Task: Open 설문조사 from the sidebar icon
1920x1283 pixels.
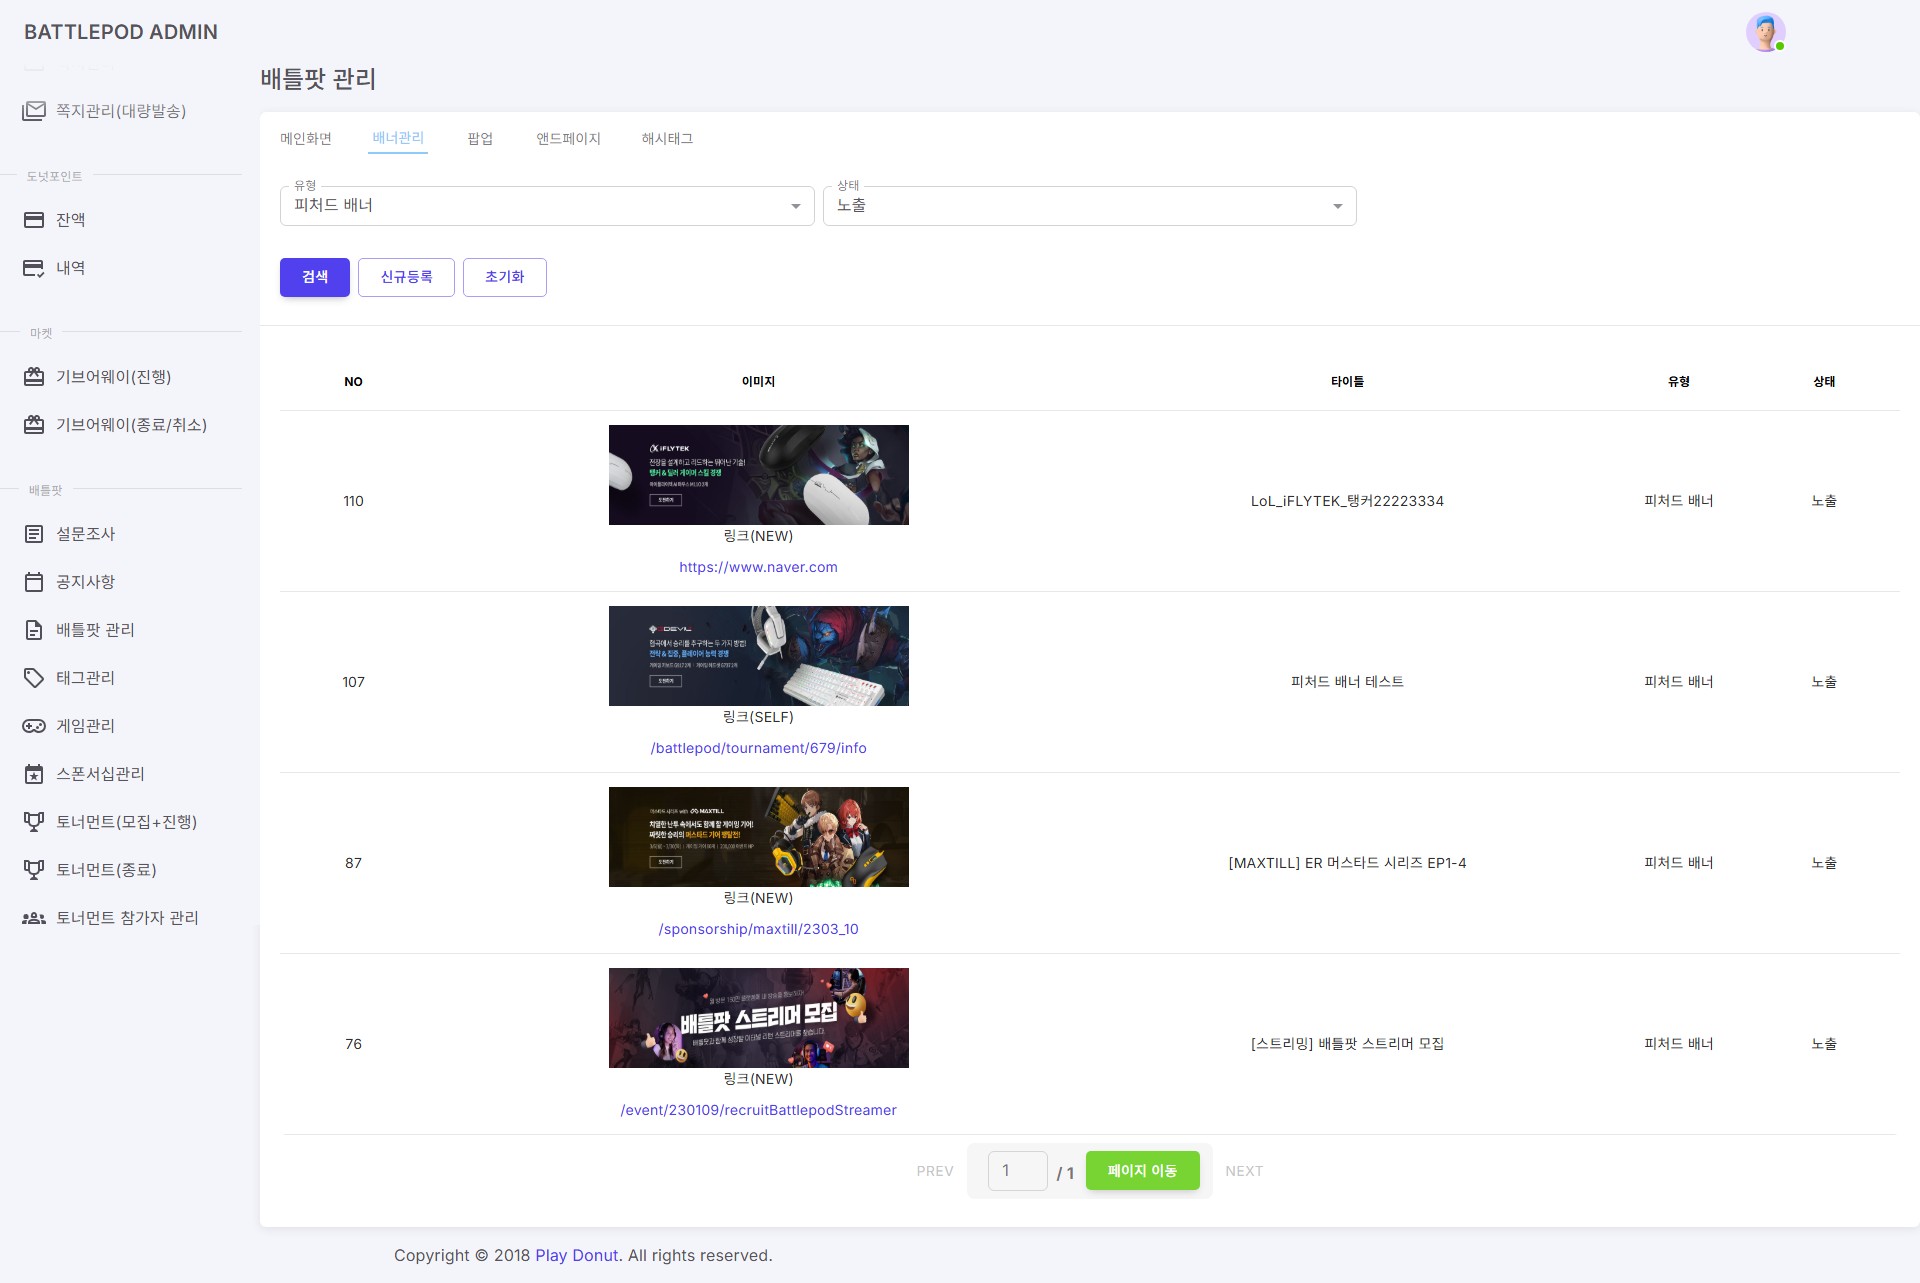Action: (x=34, y=534)
